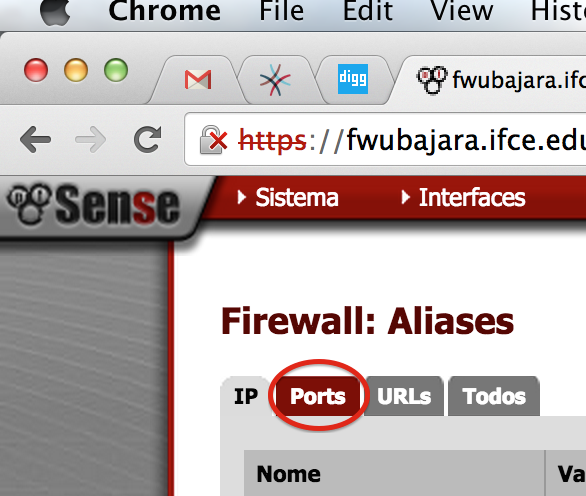Click the browser back arrow
586x496 pixels.
pos(36,139)
